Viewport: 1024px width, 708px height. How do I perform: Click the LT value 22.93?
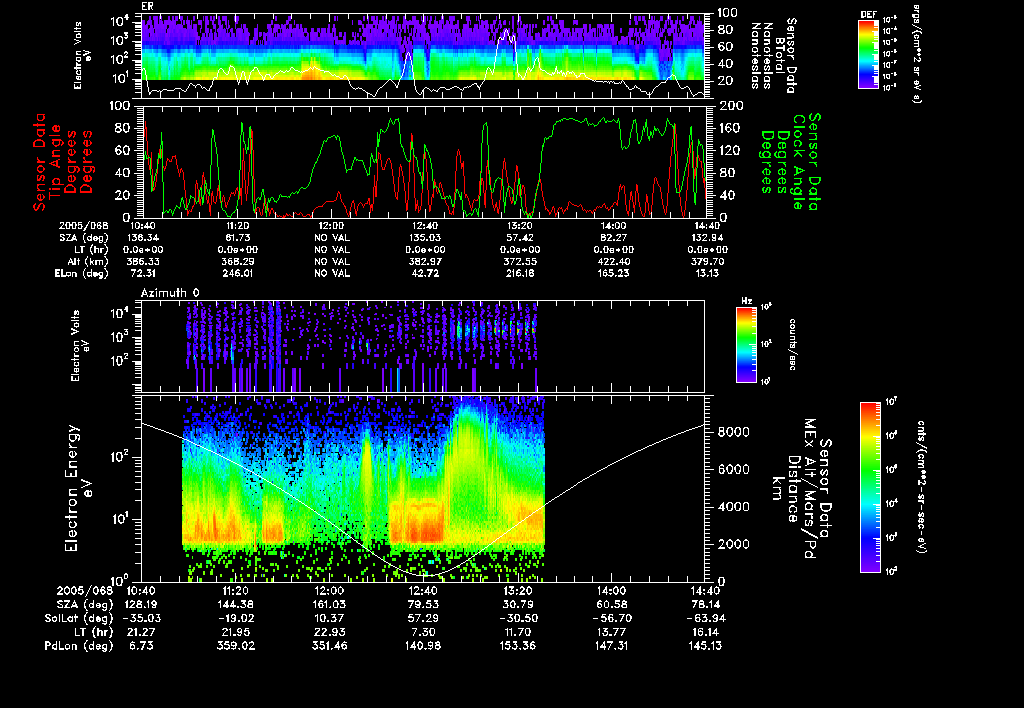point(330,632)
